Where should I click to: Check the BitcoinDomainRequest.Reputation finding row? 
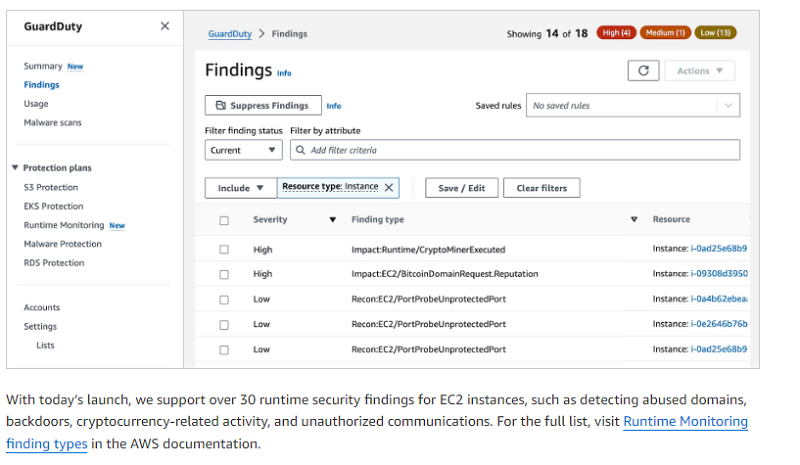224,275
